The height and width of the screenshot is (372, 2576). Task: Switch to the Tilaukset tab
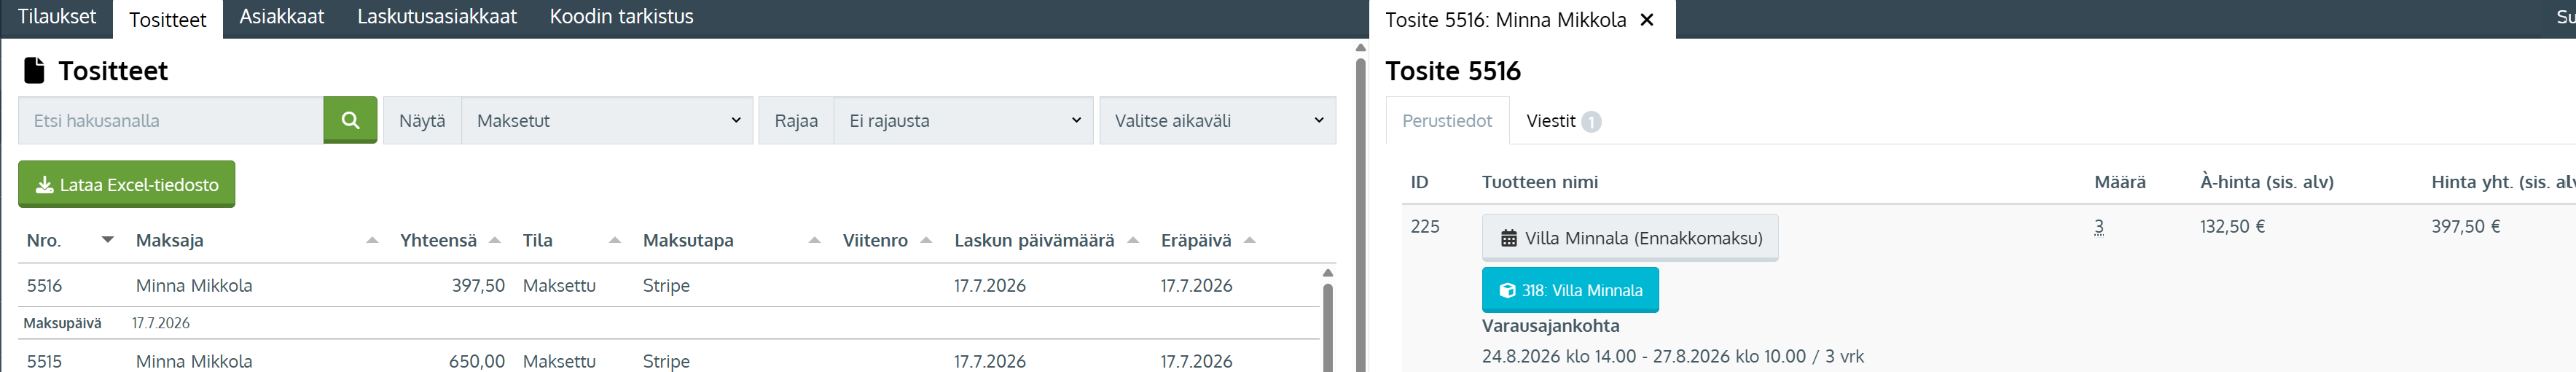coord(57,17)
